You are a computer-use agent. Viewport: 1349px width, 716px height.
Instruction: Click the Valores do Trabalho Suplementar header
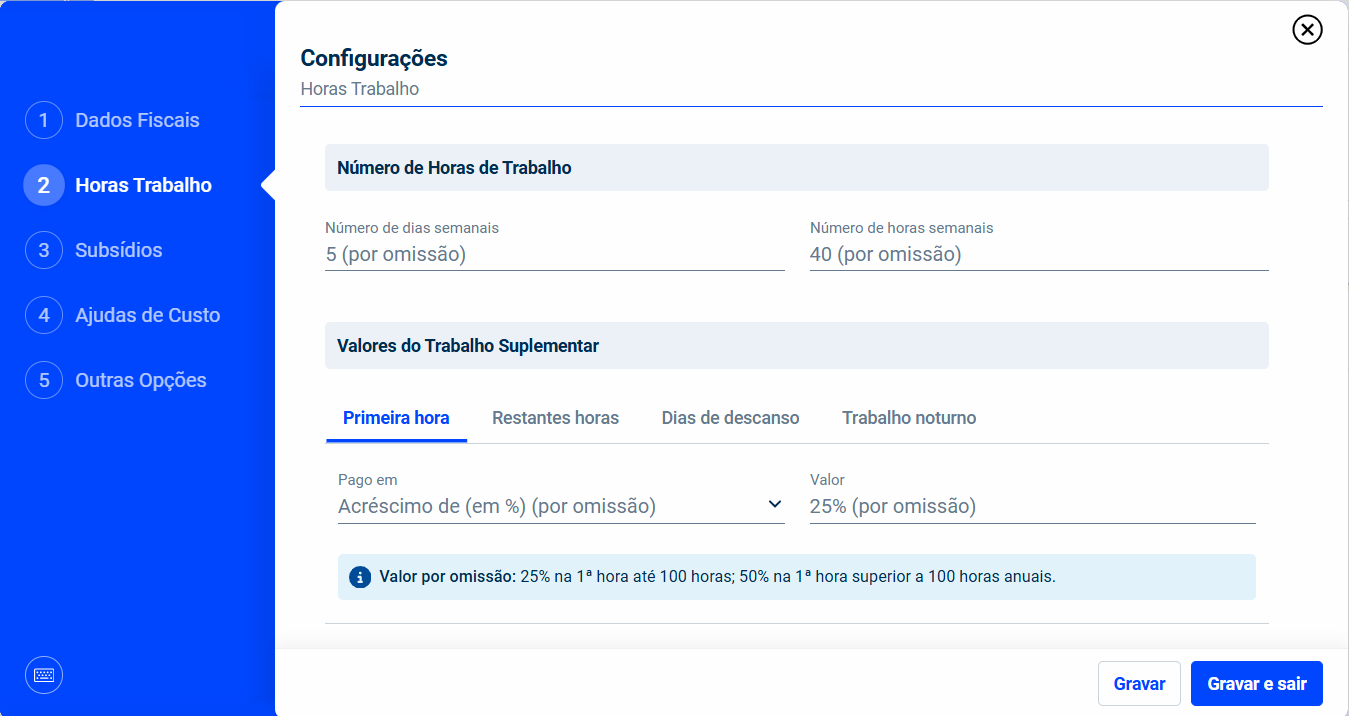coord(797,346)
